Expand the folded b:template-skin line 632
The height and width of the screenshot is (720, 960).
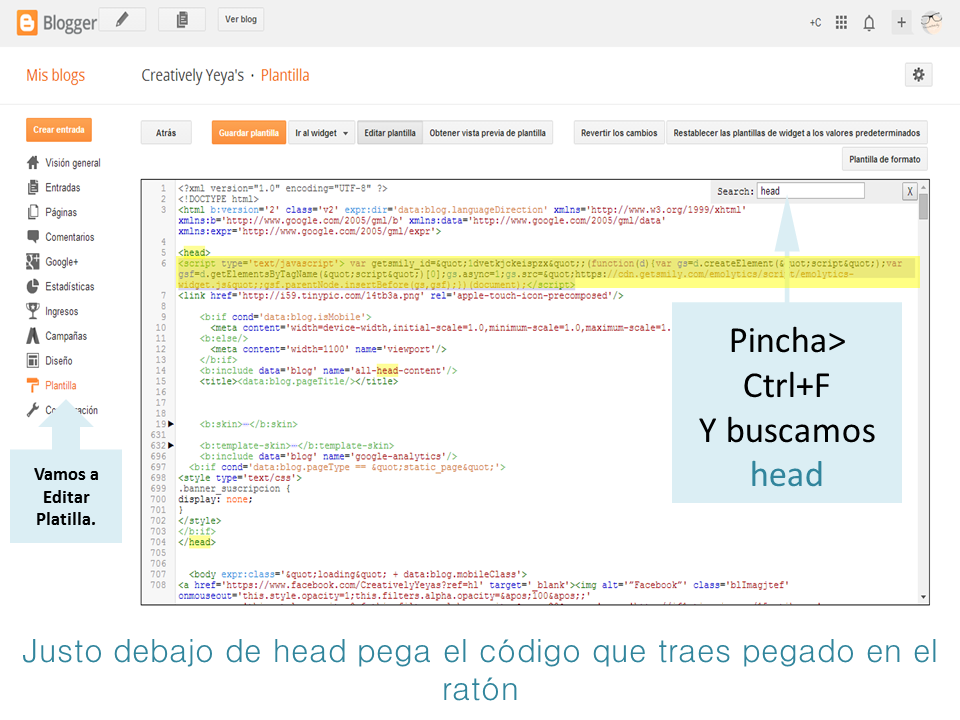[x=171, y=445]
